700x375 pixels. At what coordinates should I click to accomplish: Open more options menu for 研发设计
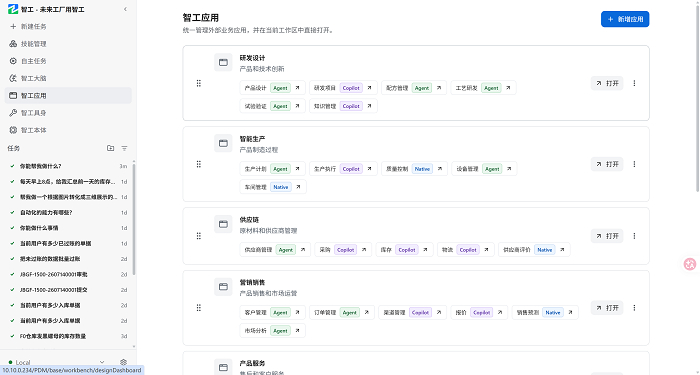634,83
